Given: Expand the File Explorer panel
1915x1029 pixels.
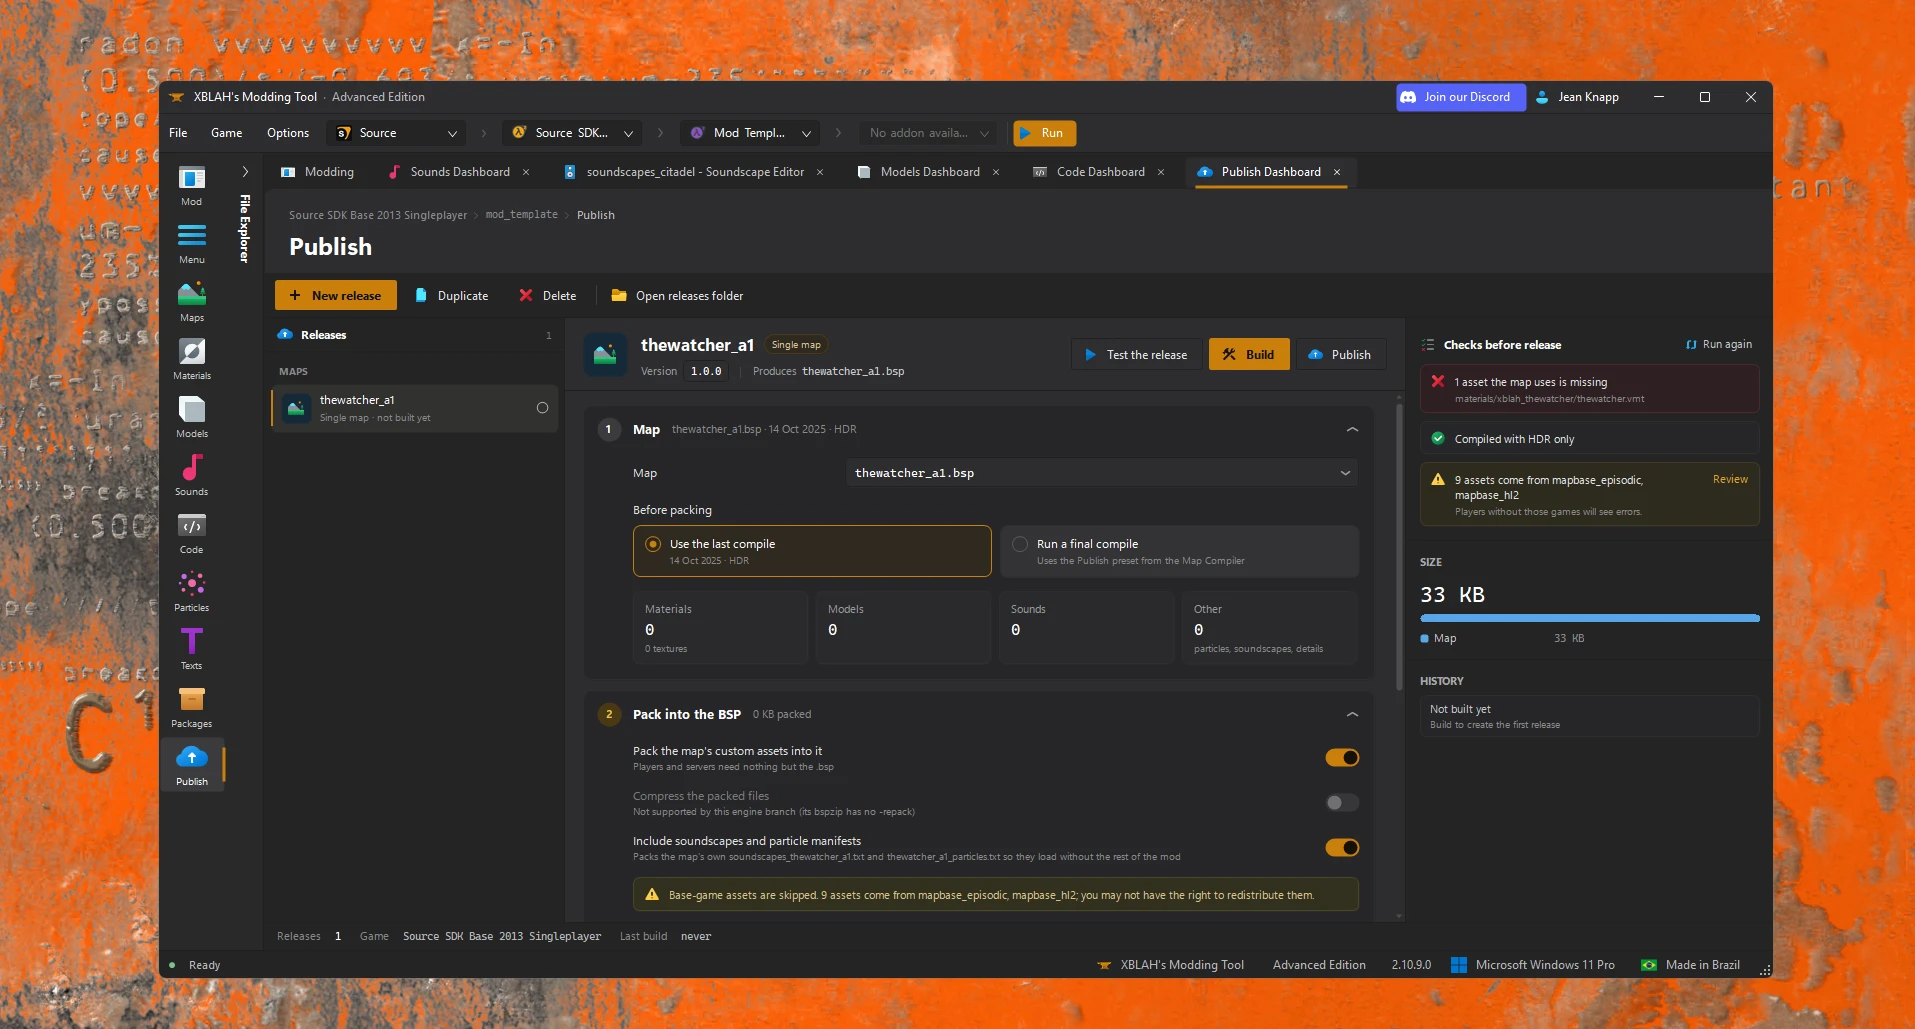Looking at the screenshot, I should pos(245,172).
